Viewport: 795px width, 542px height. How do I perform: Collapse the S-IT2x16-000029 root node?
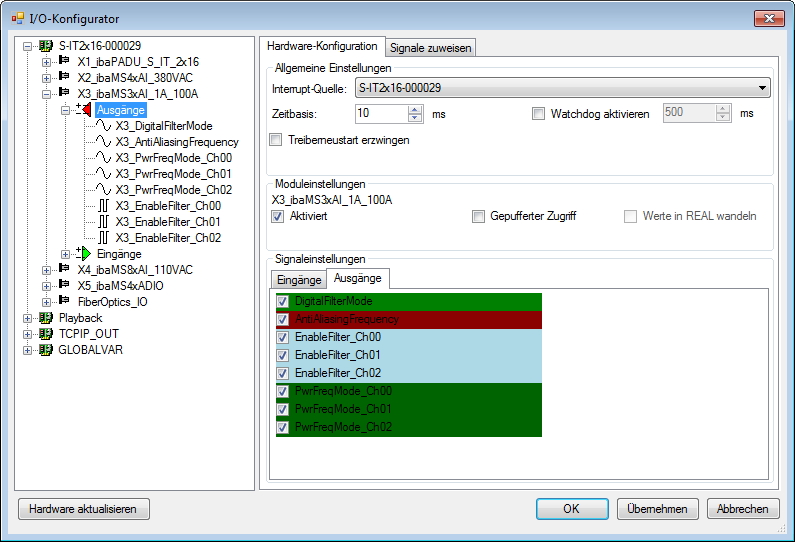click(x=27, y=47)
